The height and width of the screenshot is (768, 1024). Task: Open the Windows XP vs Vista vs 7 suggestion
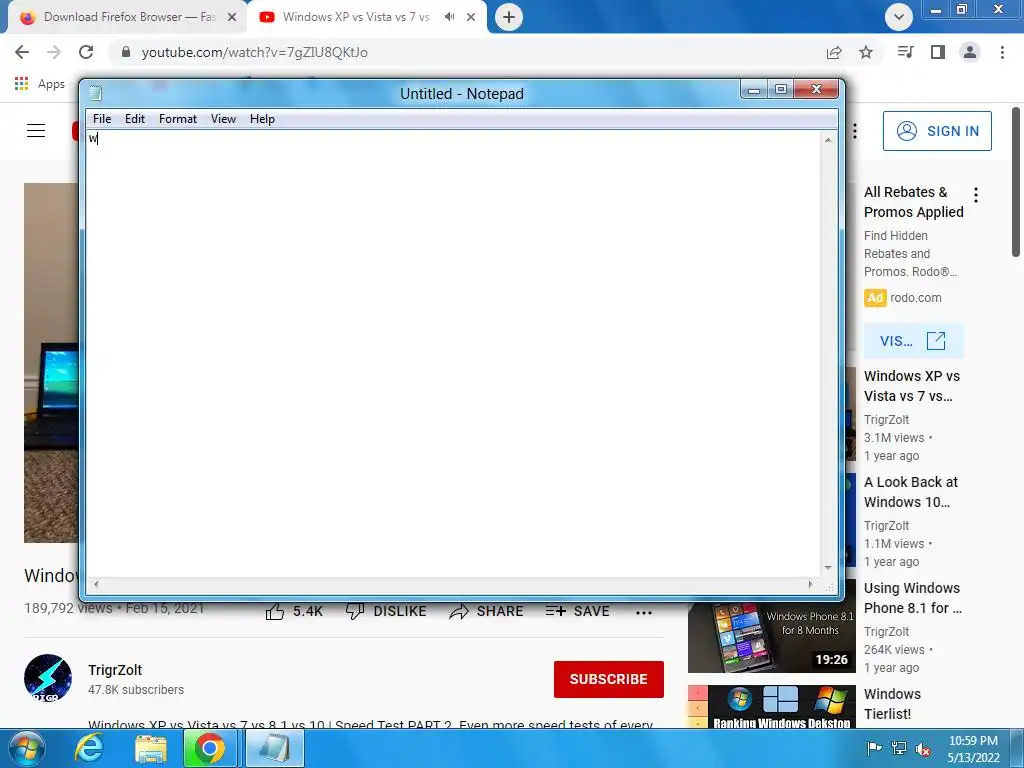[x=912, y=386]
